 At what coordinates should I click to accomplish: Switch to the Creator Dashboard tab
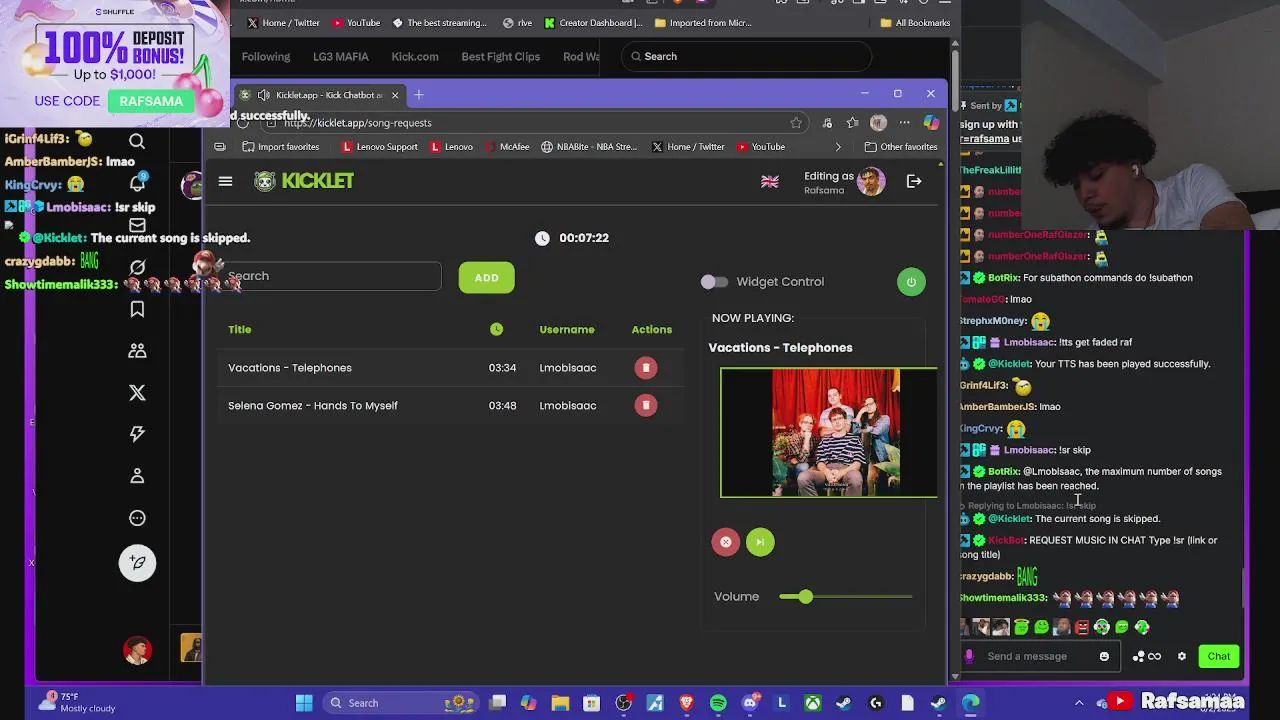click(593, 23)
